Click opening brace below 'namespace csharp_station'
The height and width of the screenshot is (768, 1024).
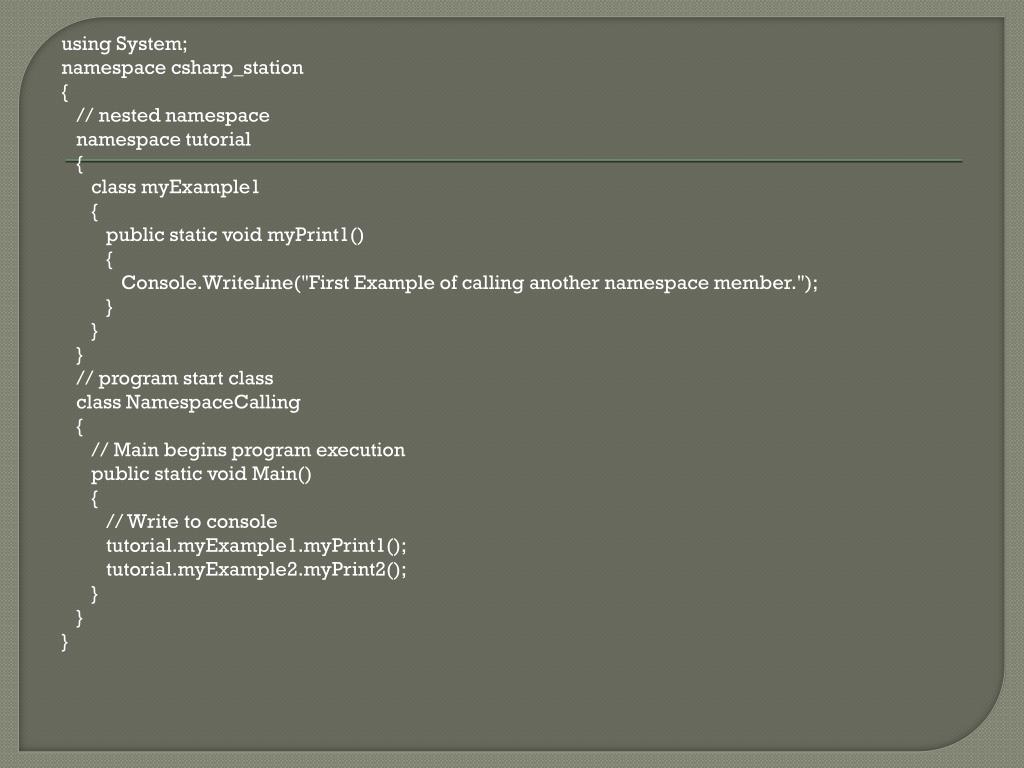pos(65,93)
